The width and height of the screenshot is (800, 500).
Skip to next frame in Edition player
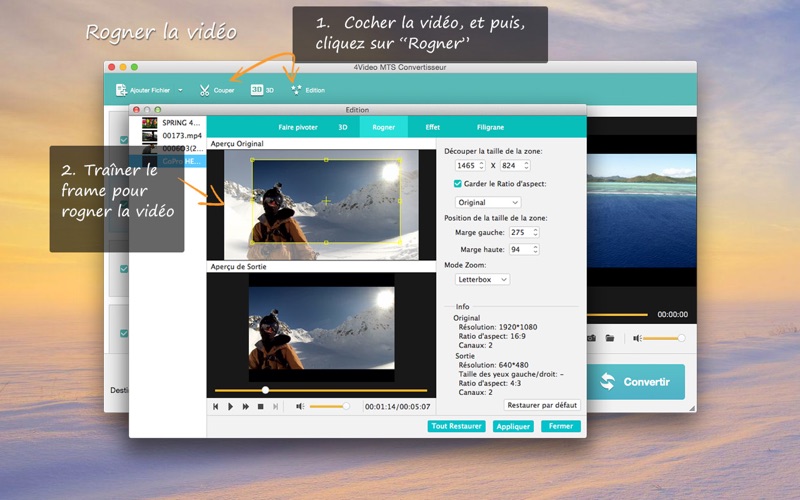coord(276,407)
